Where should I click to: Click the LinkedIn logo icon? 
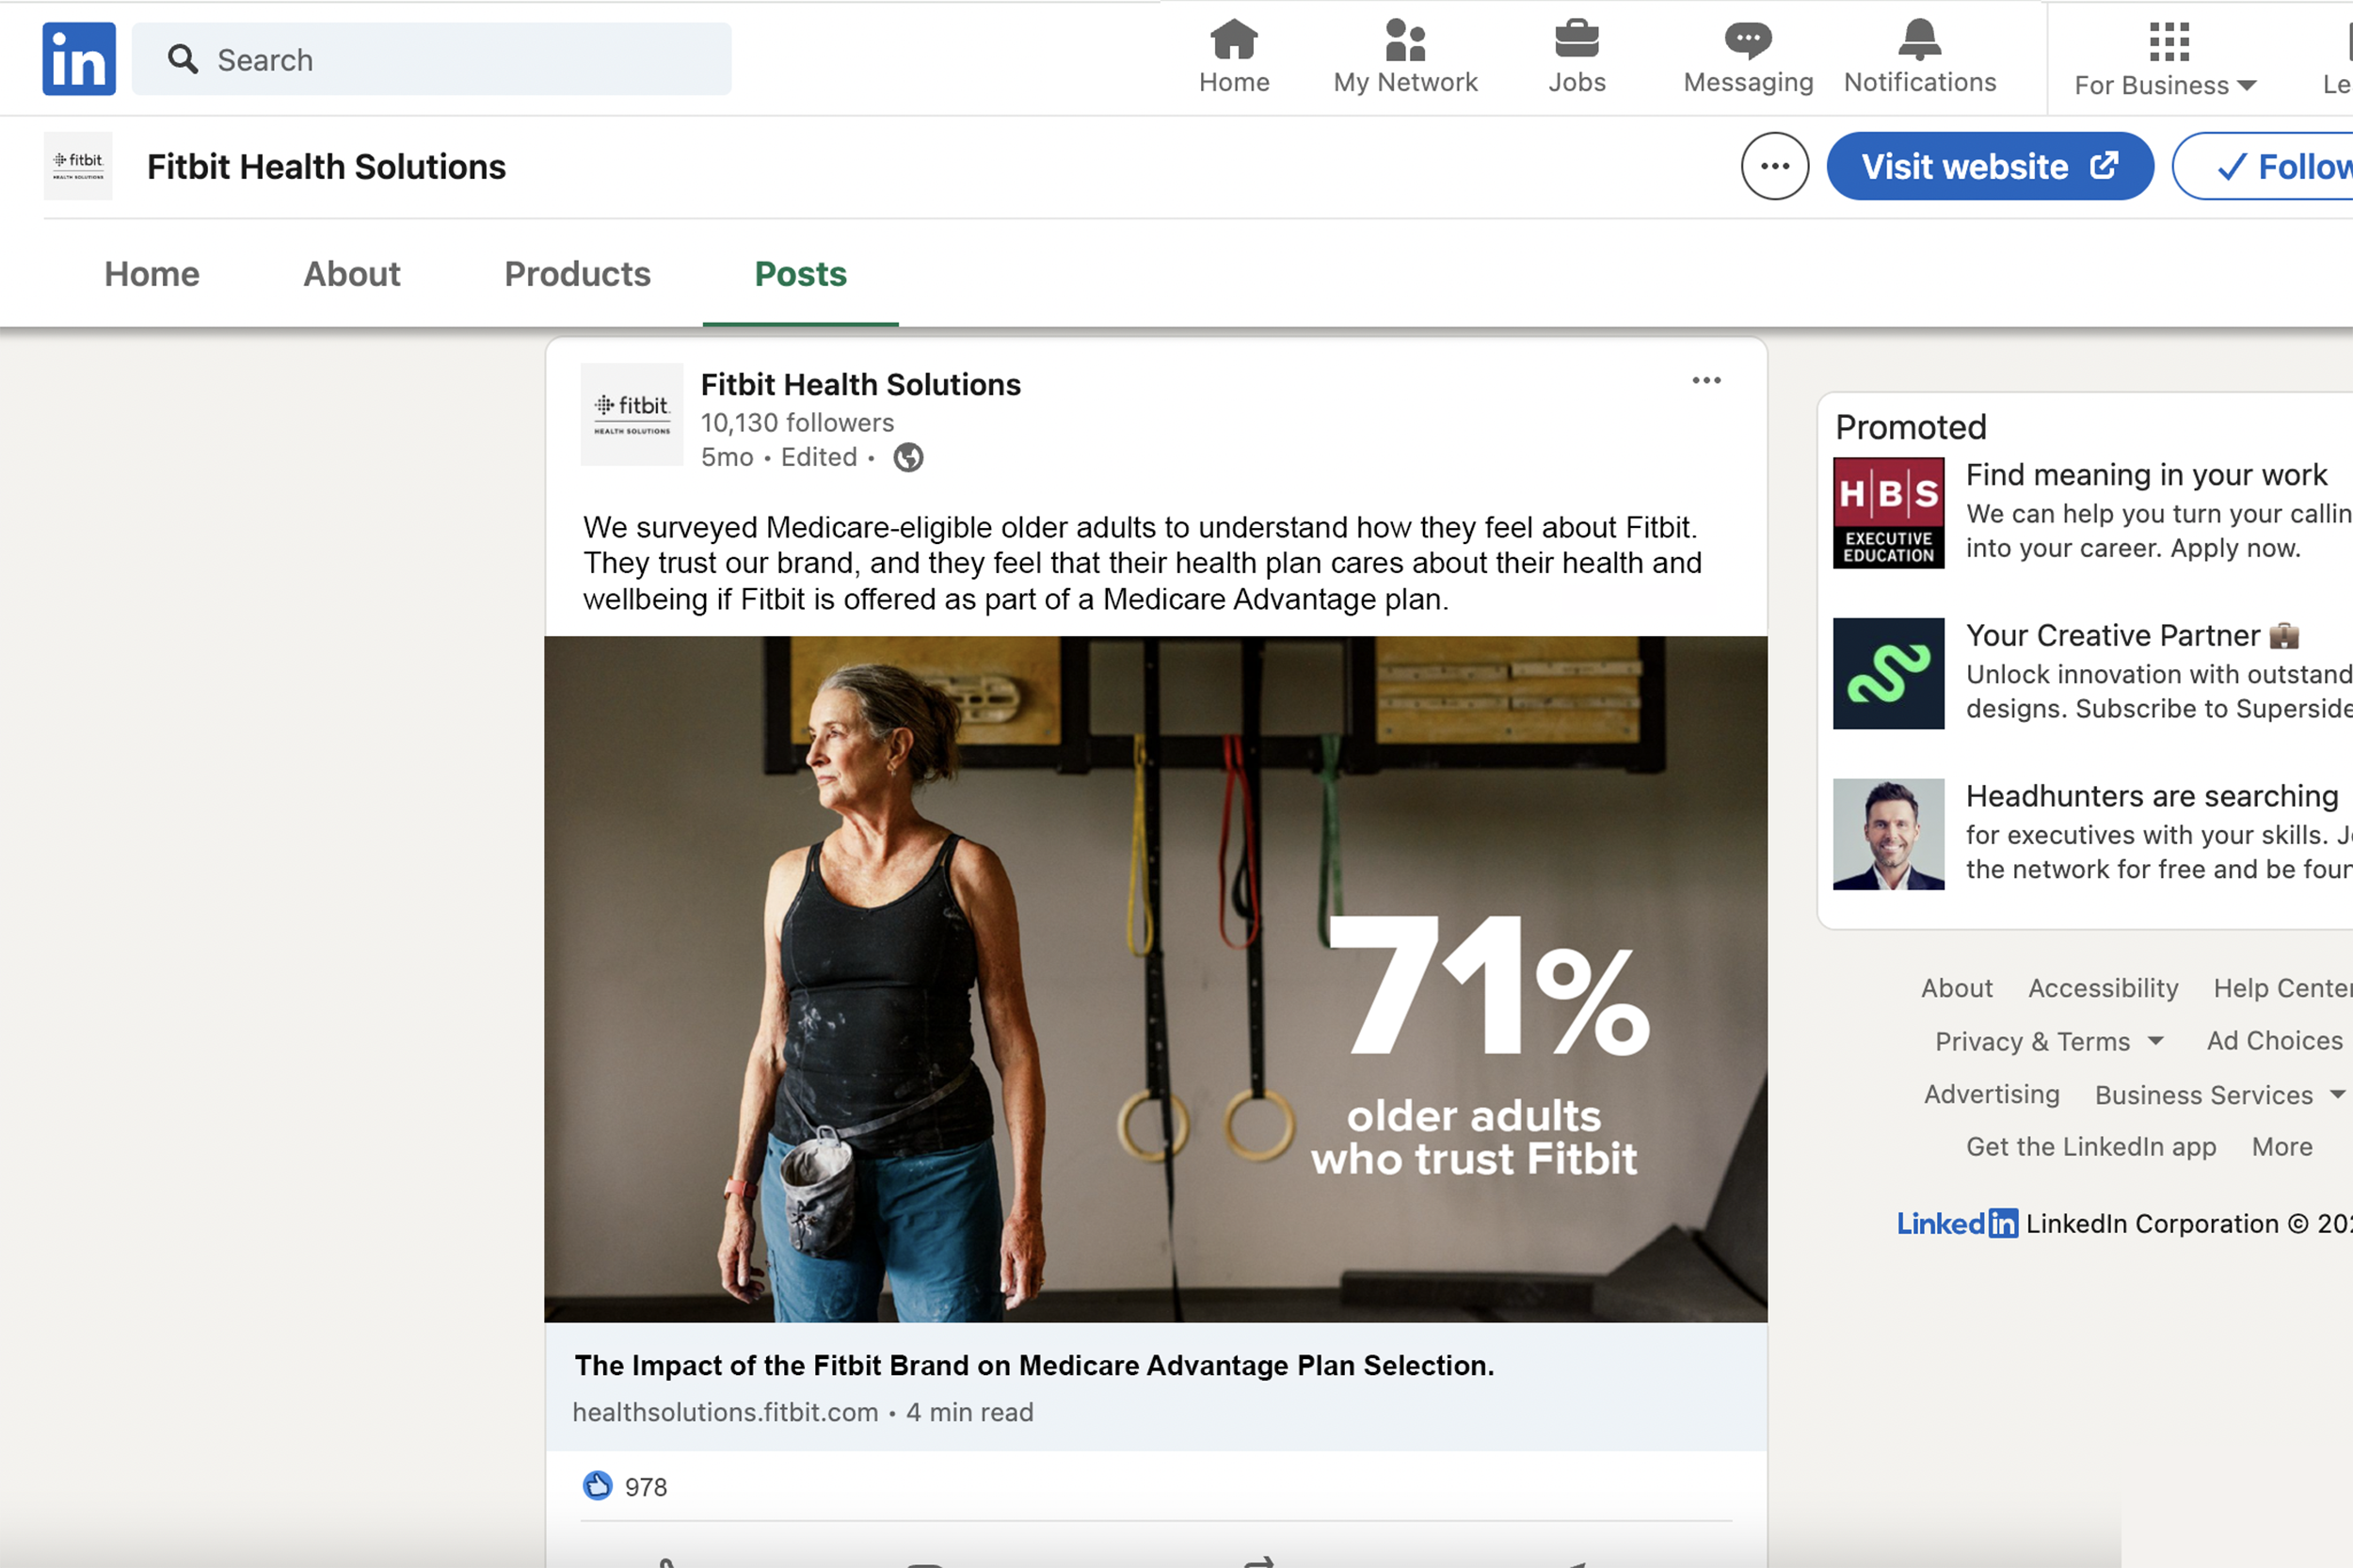78,59
